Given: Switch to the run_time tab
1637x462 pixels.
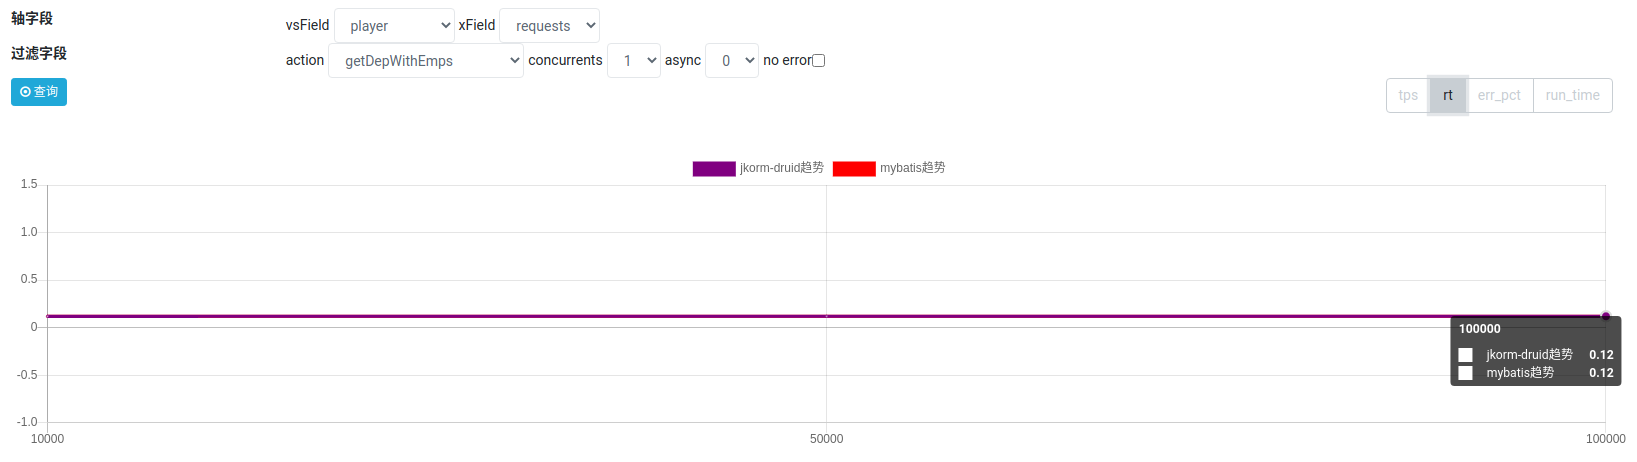Looking at the screenshot, I should point(1572,96).
